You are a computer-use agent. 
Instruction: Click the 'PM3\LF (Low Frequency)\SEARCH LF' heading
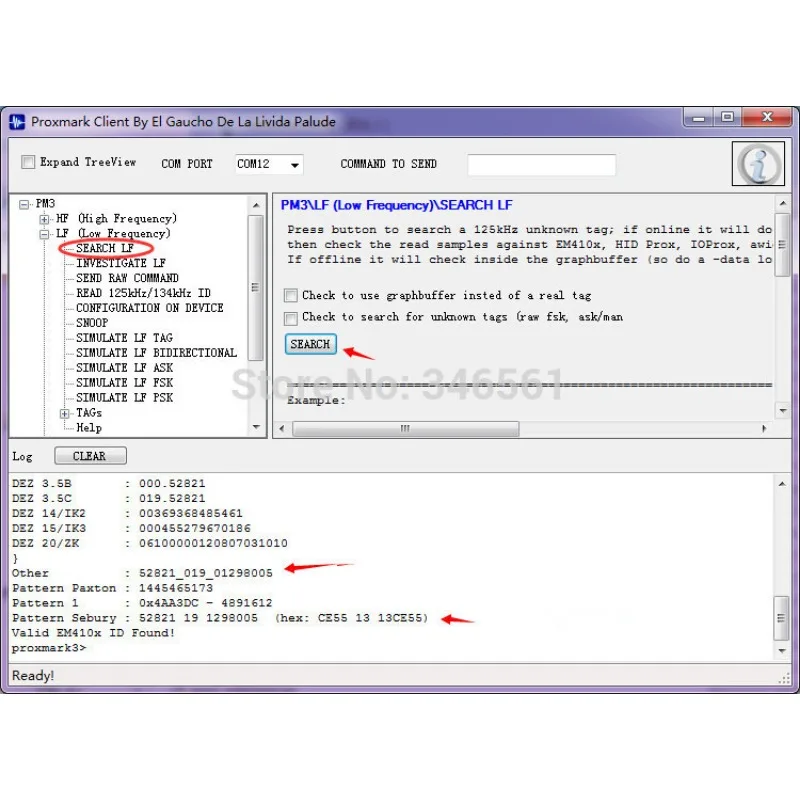click(x=396, y=205)
